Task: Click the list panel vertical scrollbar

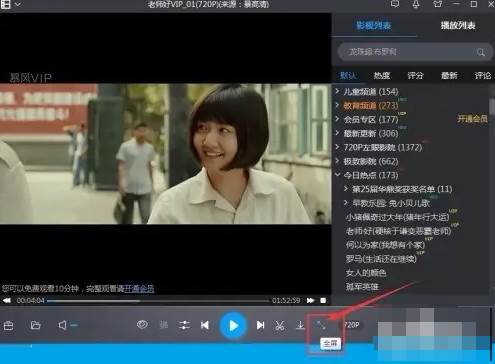Action: coord(492,107)
